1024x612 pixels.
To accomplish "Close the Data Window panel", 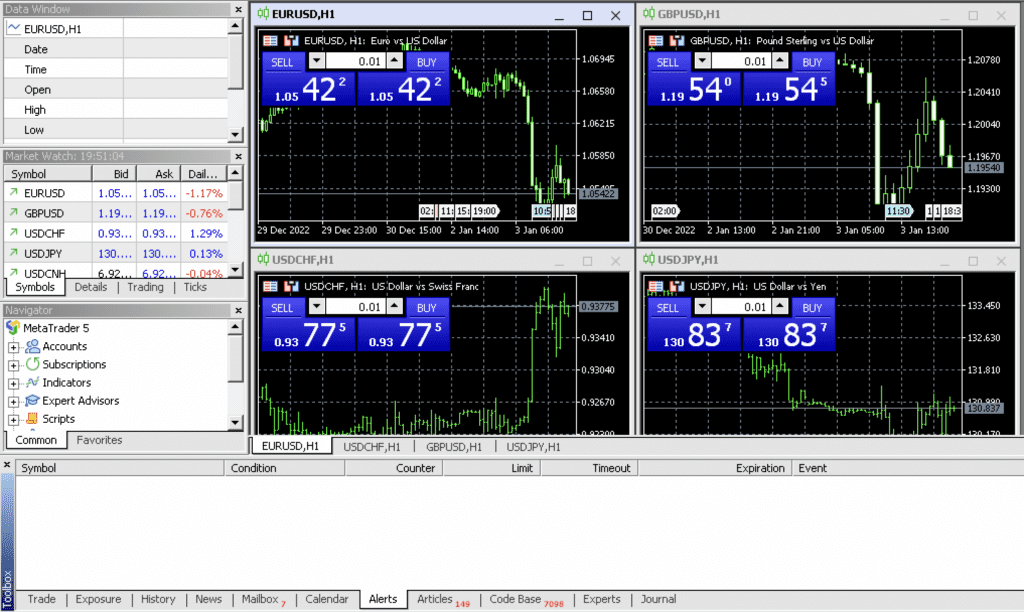I will point(238,9).
